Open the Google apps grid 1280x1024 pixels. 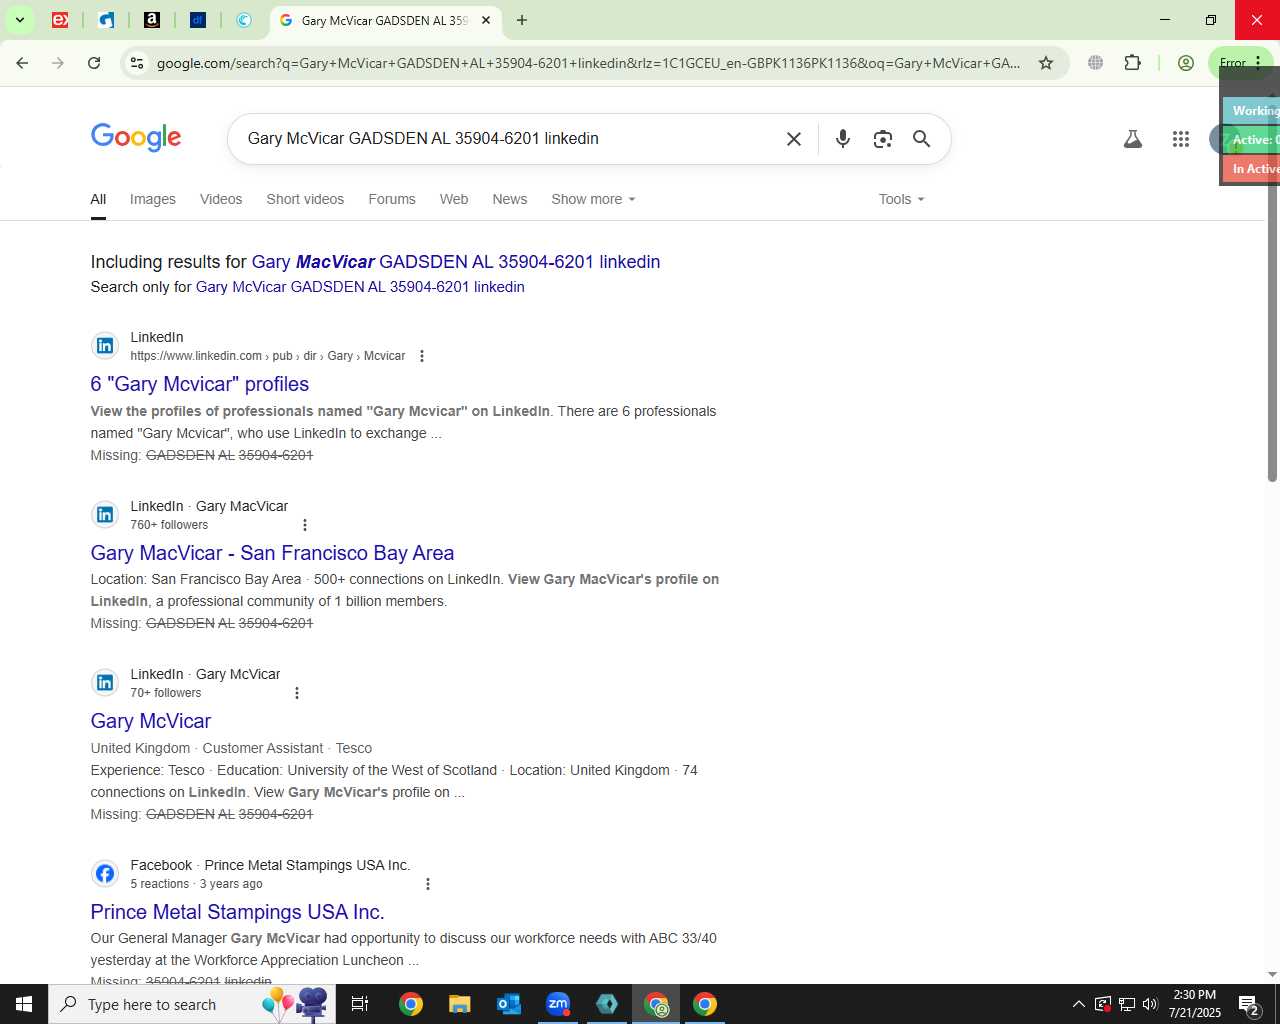tap(1181, 139)
